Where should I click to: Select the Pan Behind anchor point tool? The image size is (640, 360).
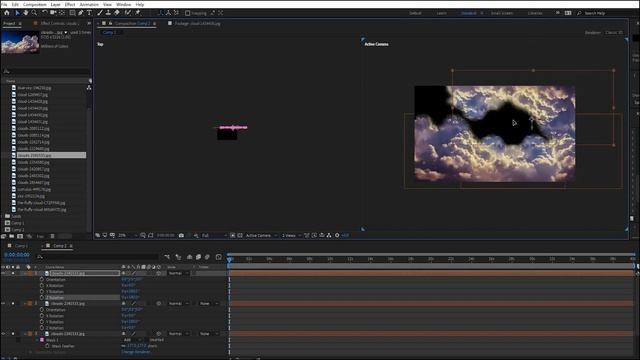point(62,13)
